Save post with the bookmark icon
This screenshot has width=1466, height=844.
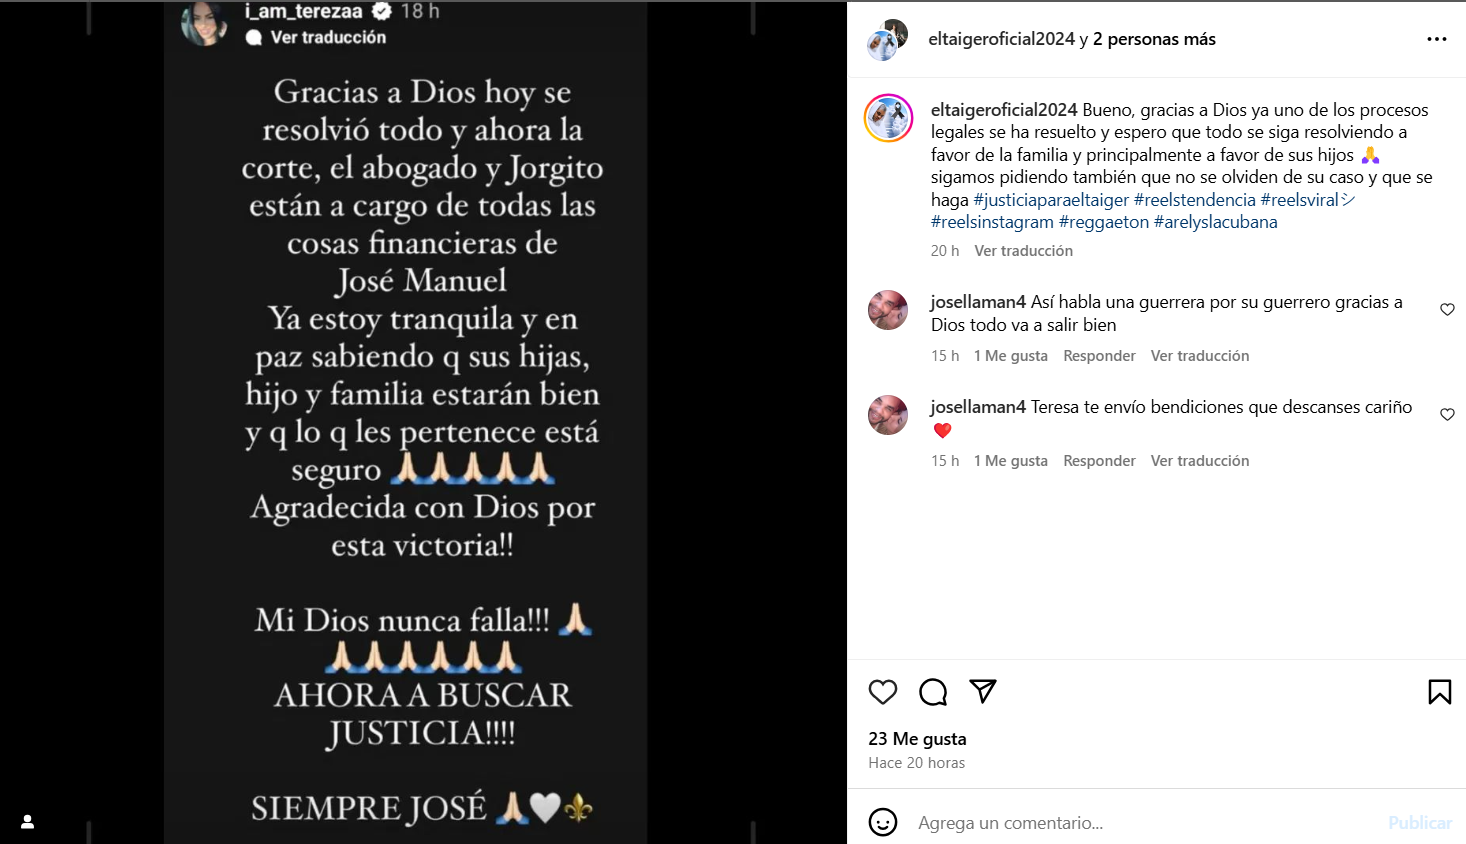pyautogui.click(x=1440, y=692)
